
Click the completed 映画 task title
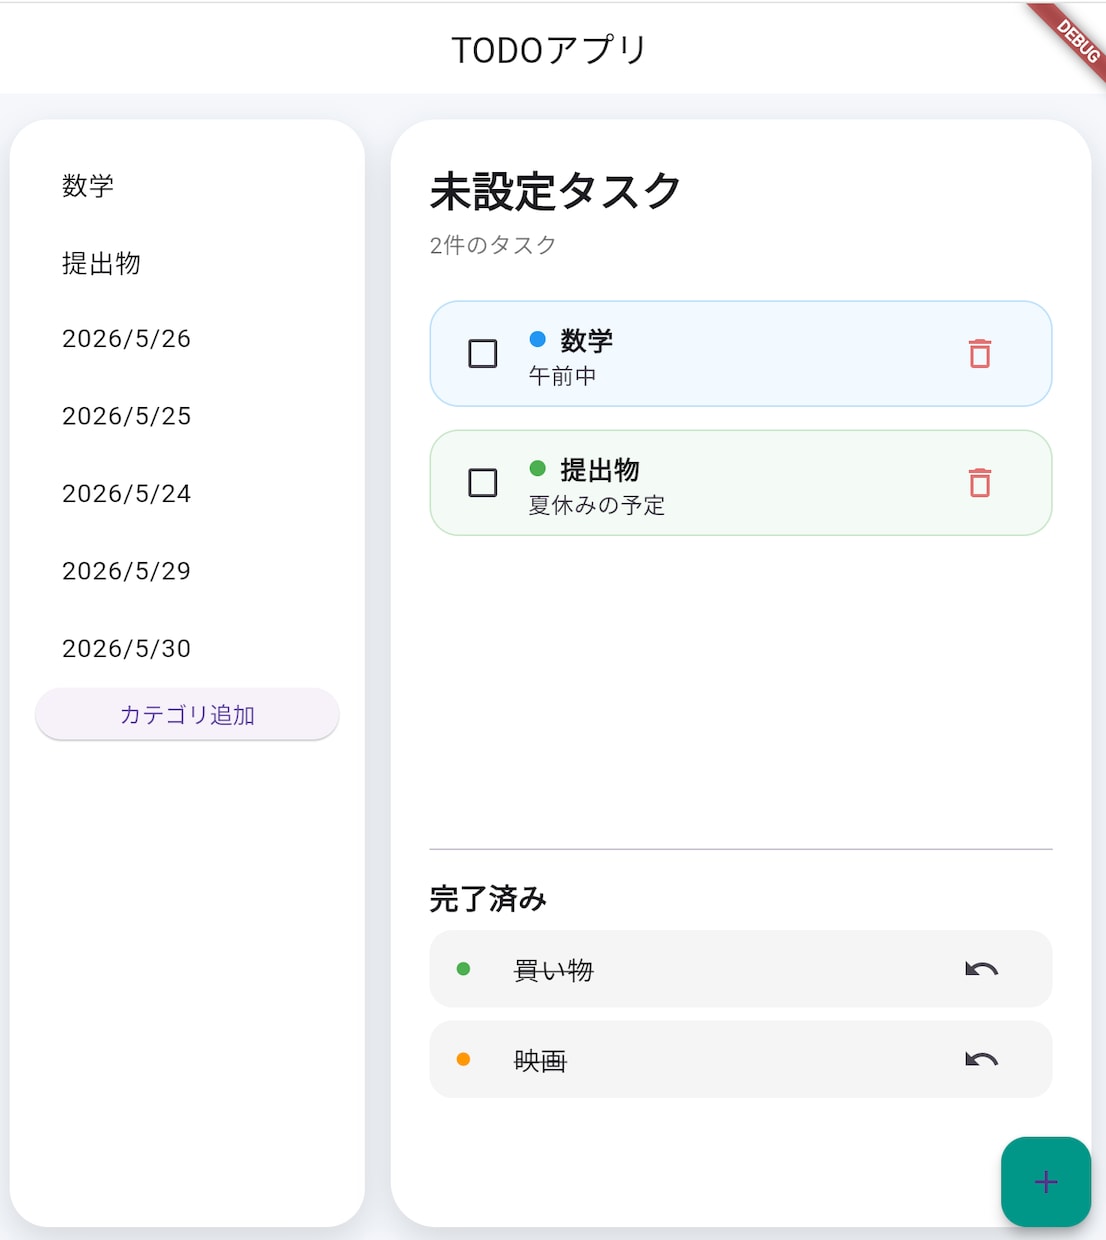click(540, 1060)
